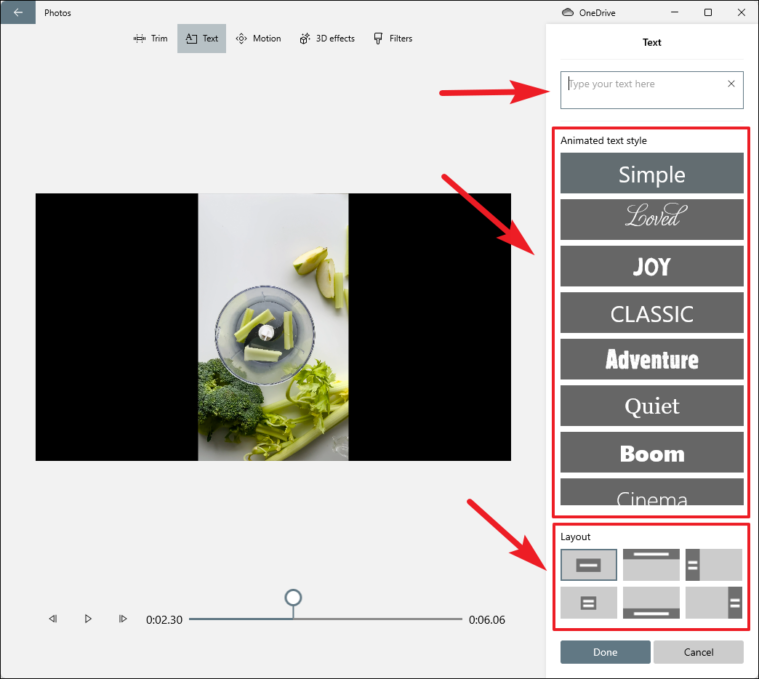This screenshot has width=759, height=679.
Task: Minimize the Photos window
Action: click(674, 13)
